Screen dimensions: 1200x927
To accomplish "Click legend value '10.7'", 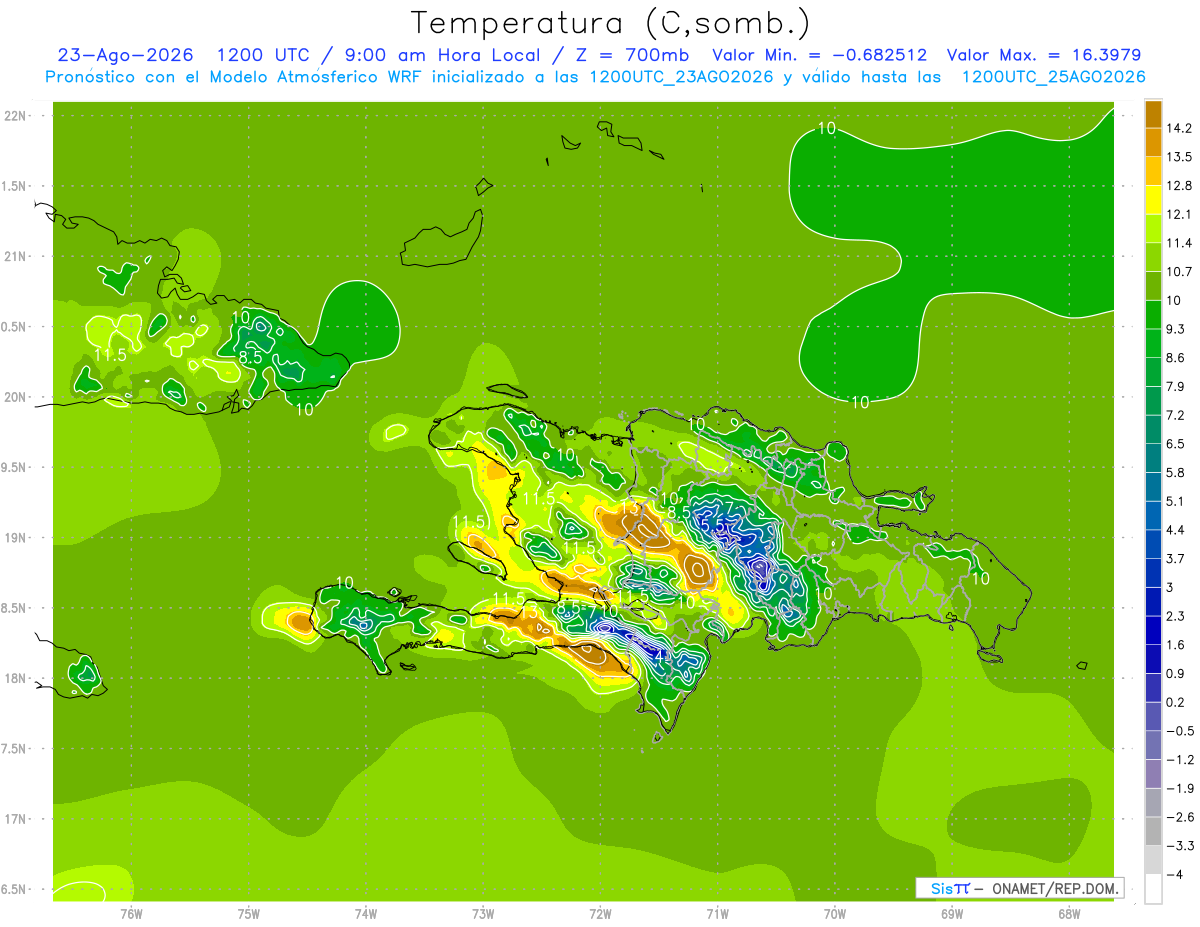I will [1179, 272].
